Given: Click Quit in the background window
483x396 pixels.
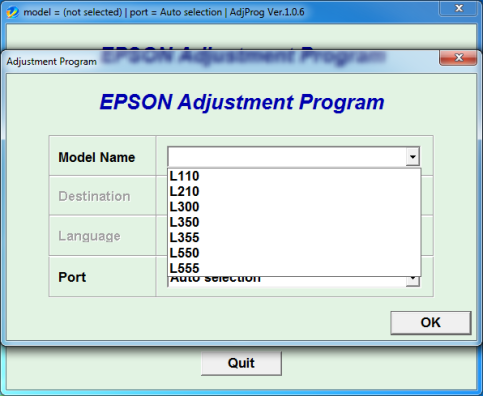Looking at the screenshot, I should (241, 363).
